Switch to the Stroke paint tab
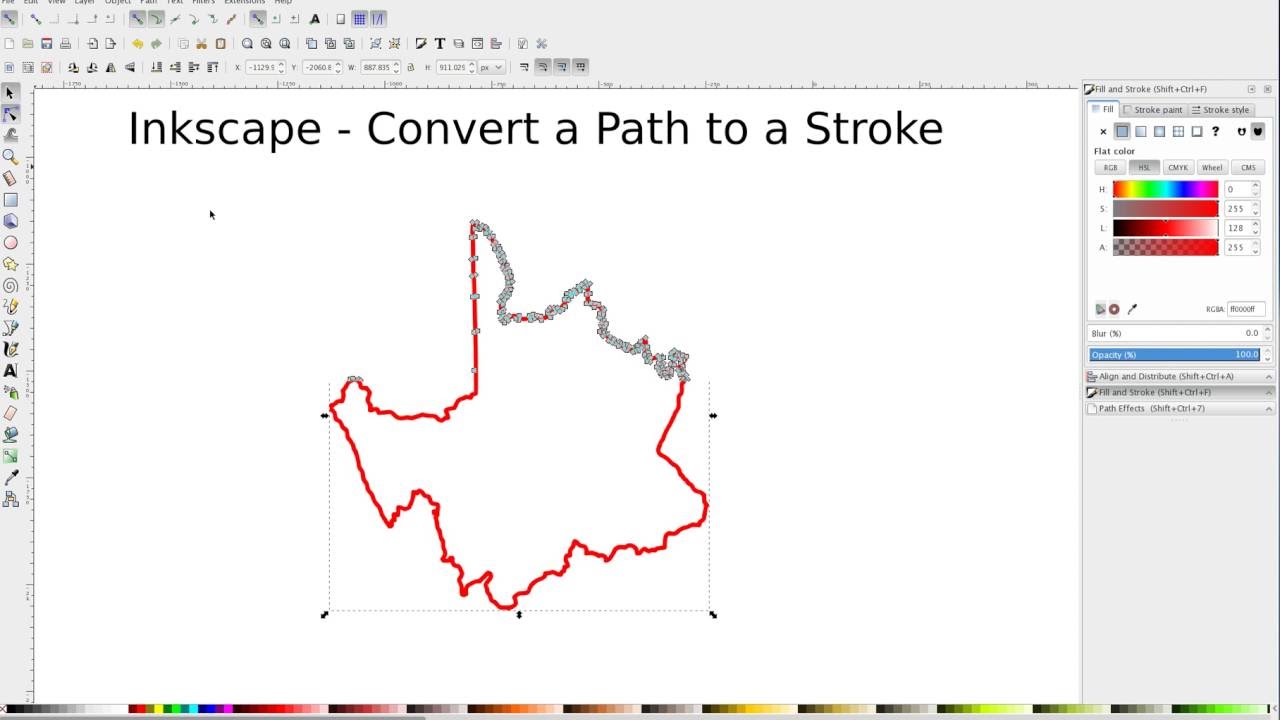This screenshot has height=720, width=1280. click(x=1153, y=110)
